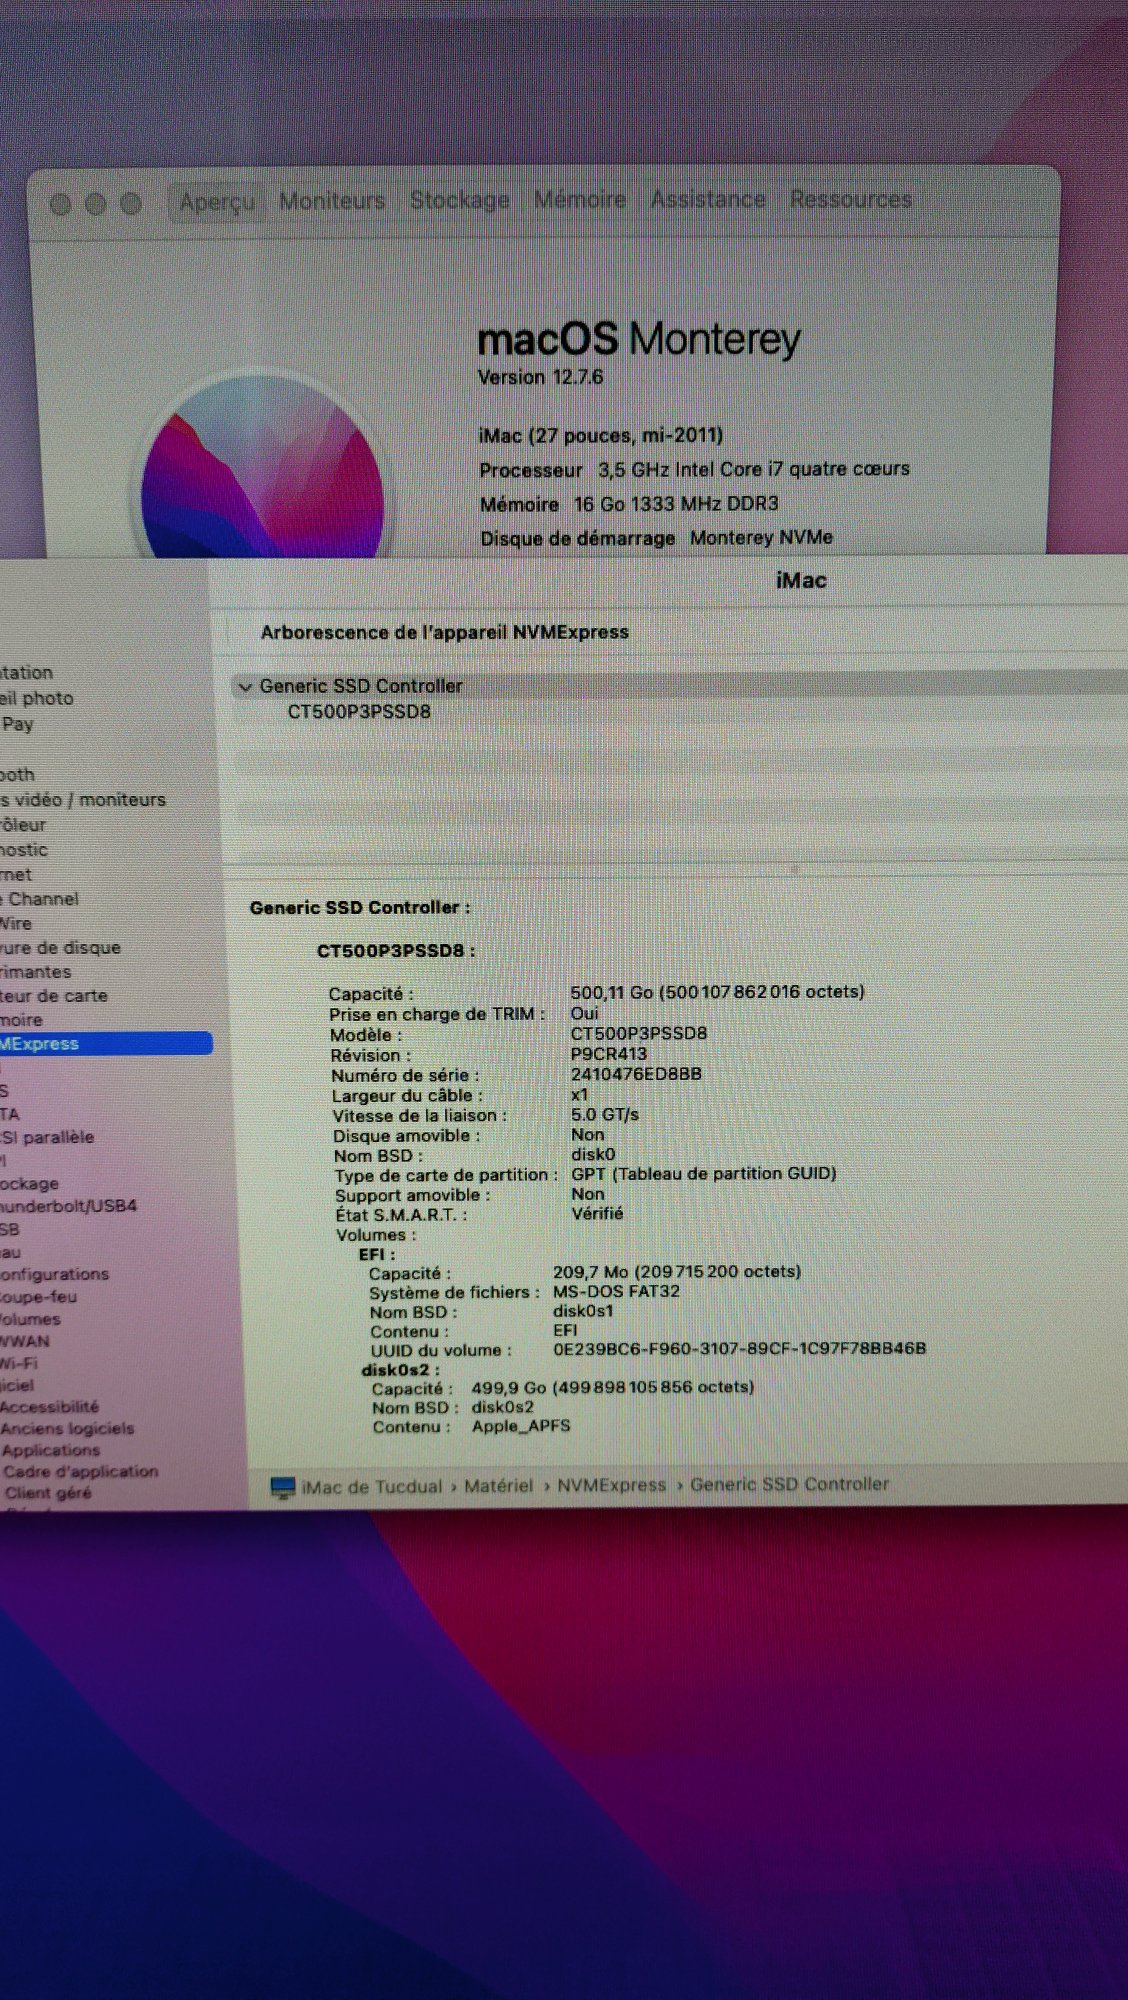Select Cadre d'application in the sidebar
Image resolution: width=1128 pixels, height=2000 pixels.
(x=81, y=1471)
